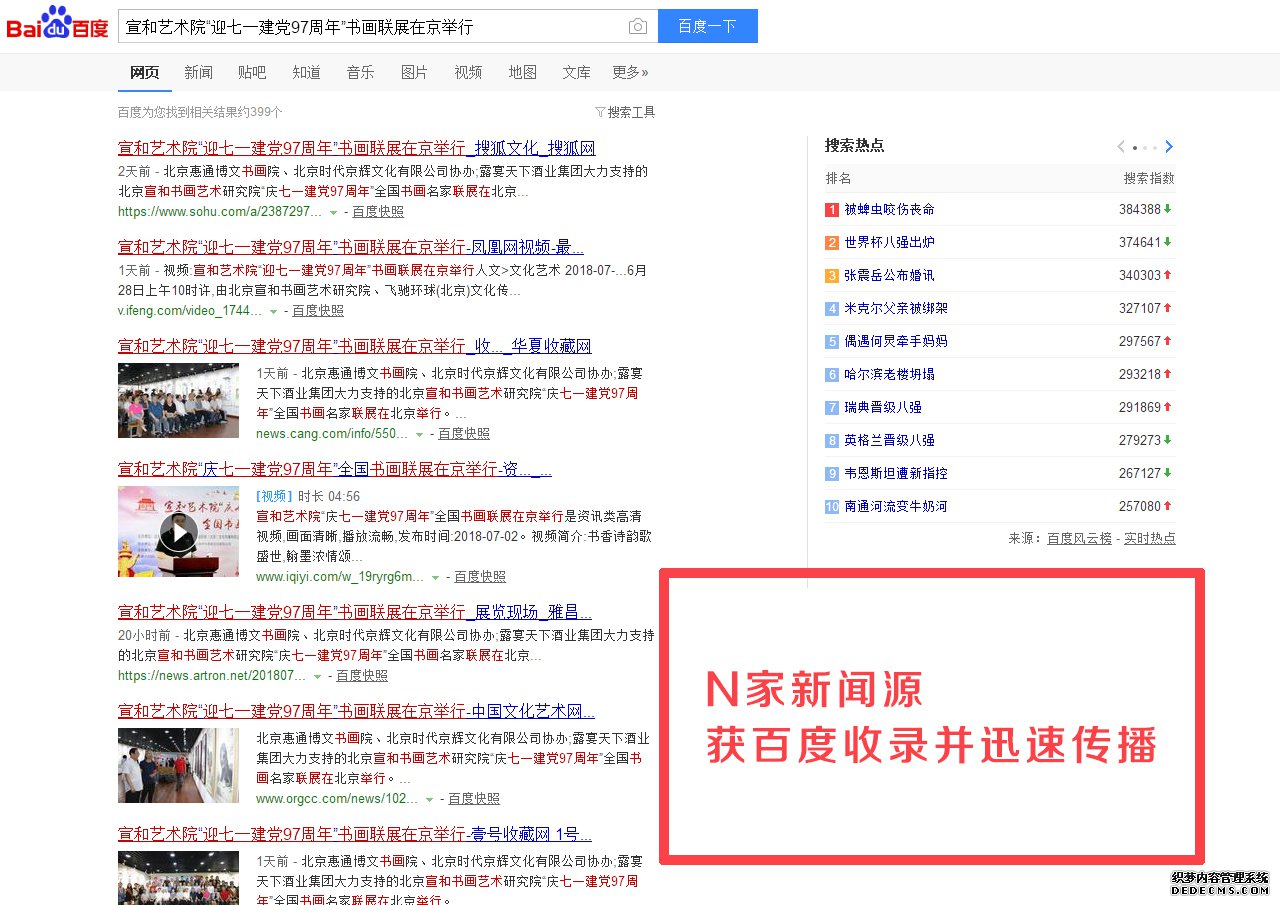Click the rank 3 badge icon

click(x=832, y=275)
